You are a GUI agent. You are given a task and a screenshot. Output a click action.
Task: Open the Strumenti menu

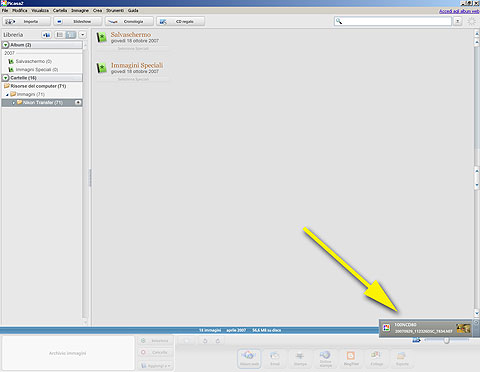[x=115, y=11]
